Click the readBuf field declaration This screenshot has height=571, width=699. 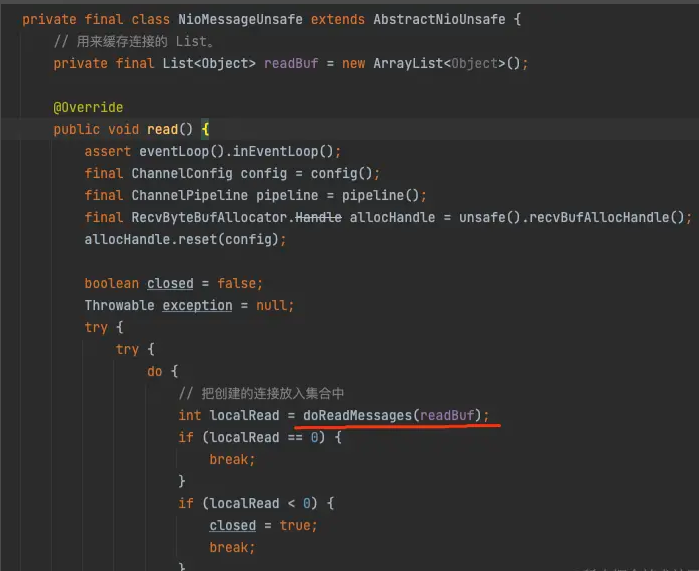tap(291, 63)
